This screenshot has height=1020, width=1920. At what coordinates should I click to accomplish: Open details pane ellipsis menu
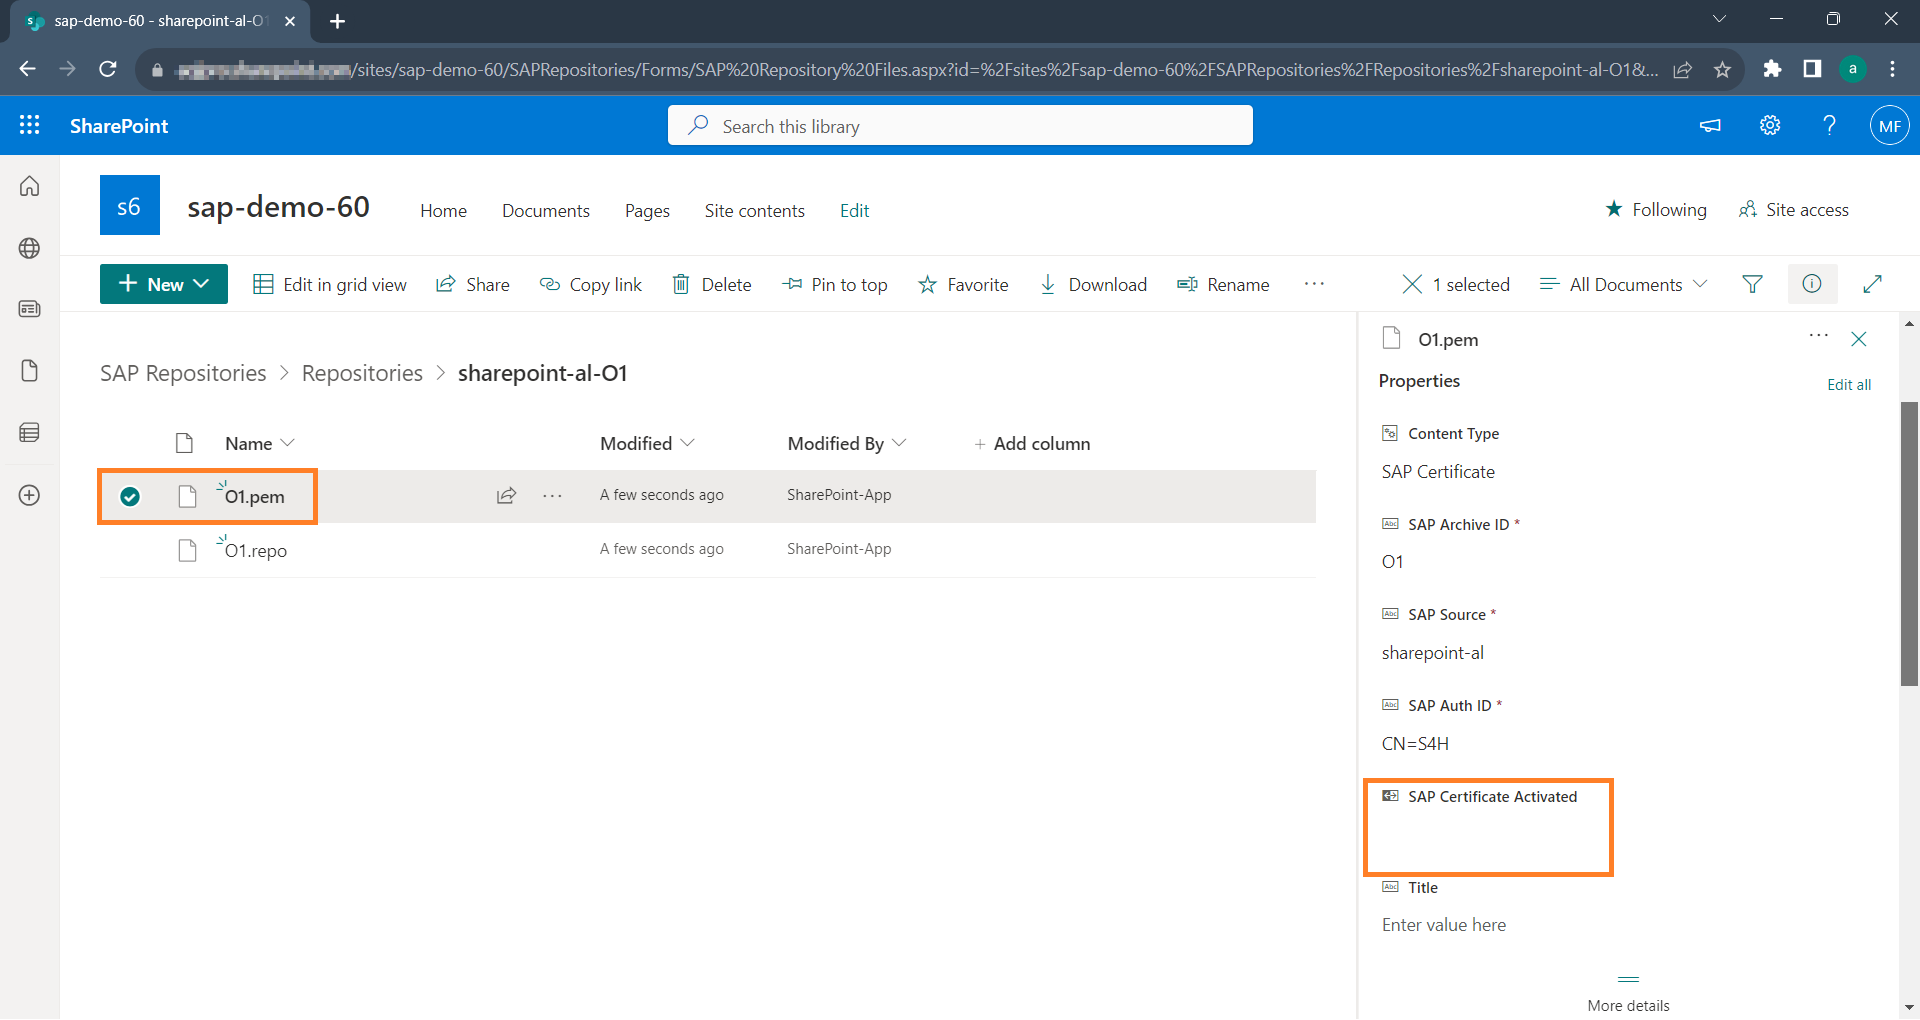[1819, 336]
